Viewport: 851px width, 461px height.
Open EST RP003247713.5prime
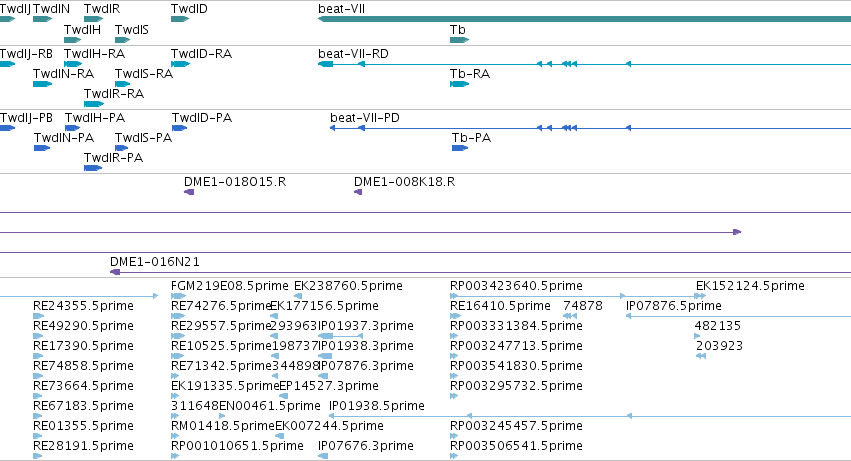tap(516, 346)
